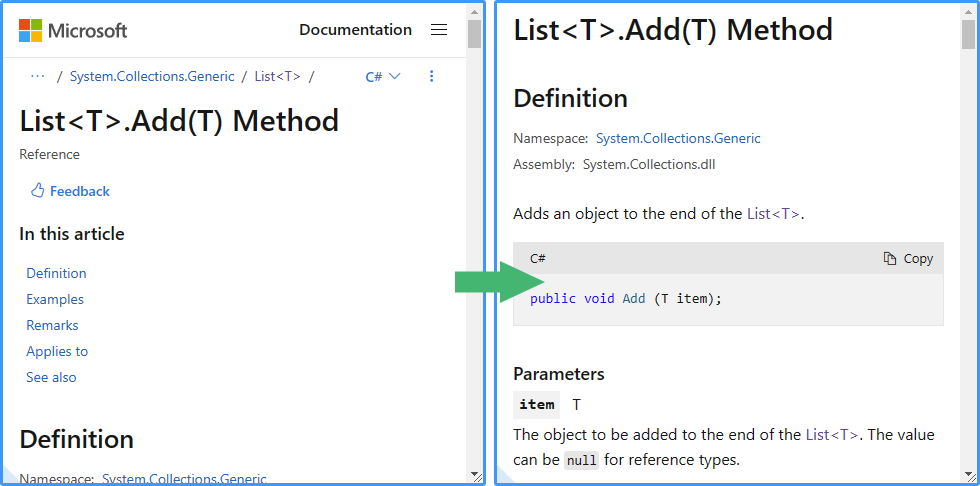Click the right pane vertical scrollbar thumb
Image resolution: width=980 pixels, height=486 pixels.
coord(968,34)
